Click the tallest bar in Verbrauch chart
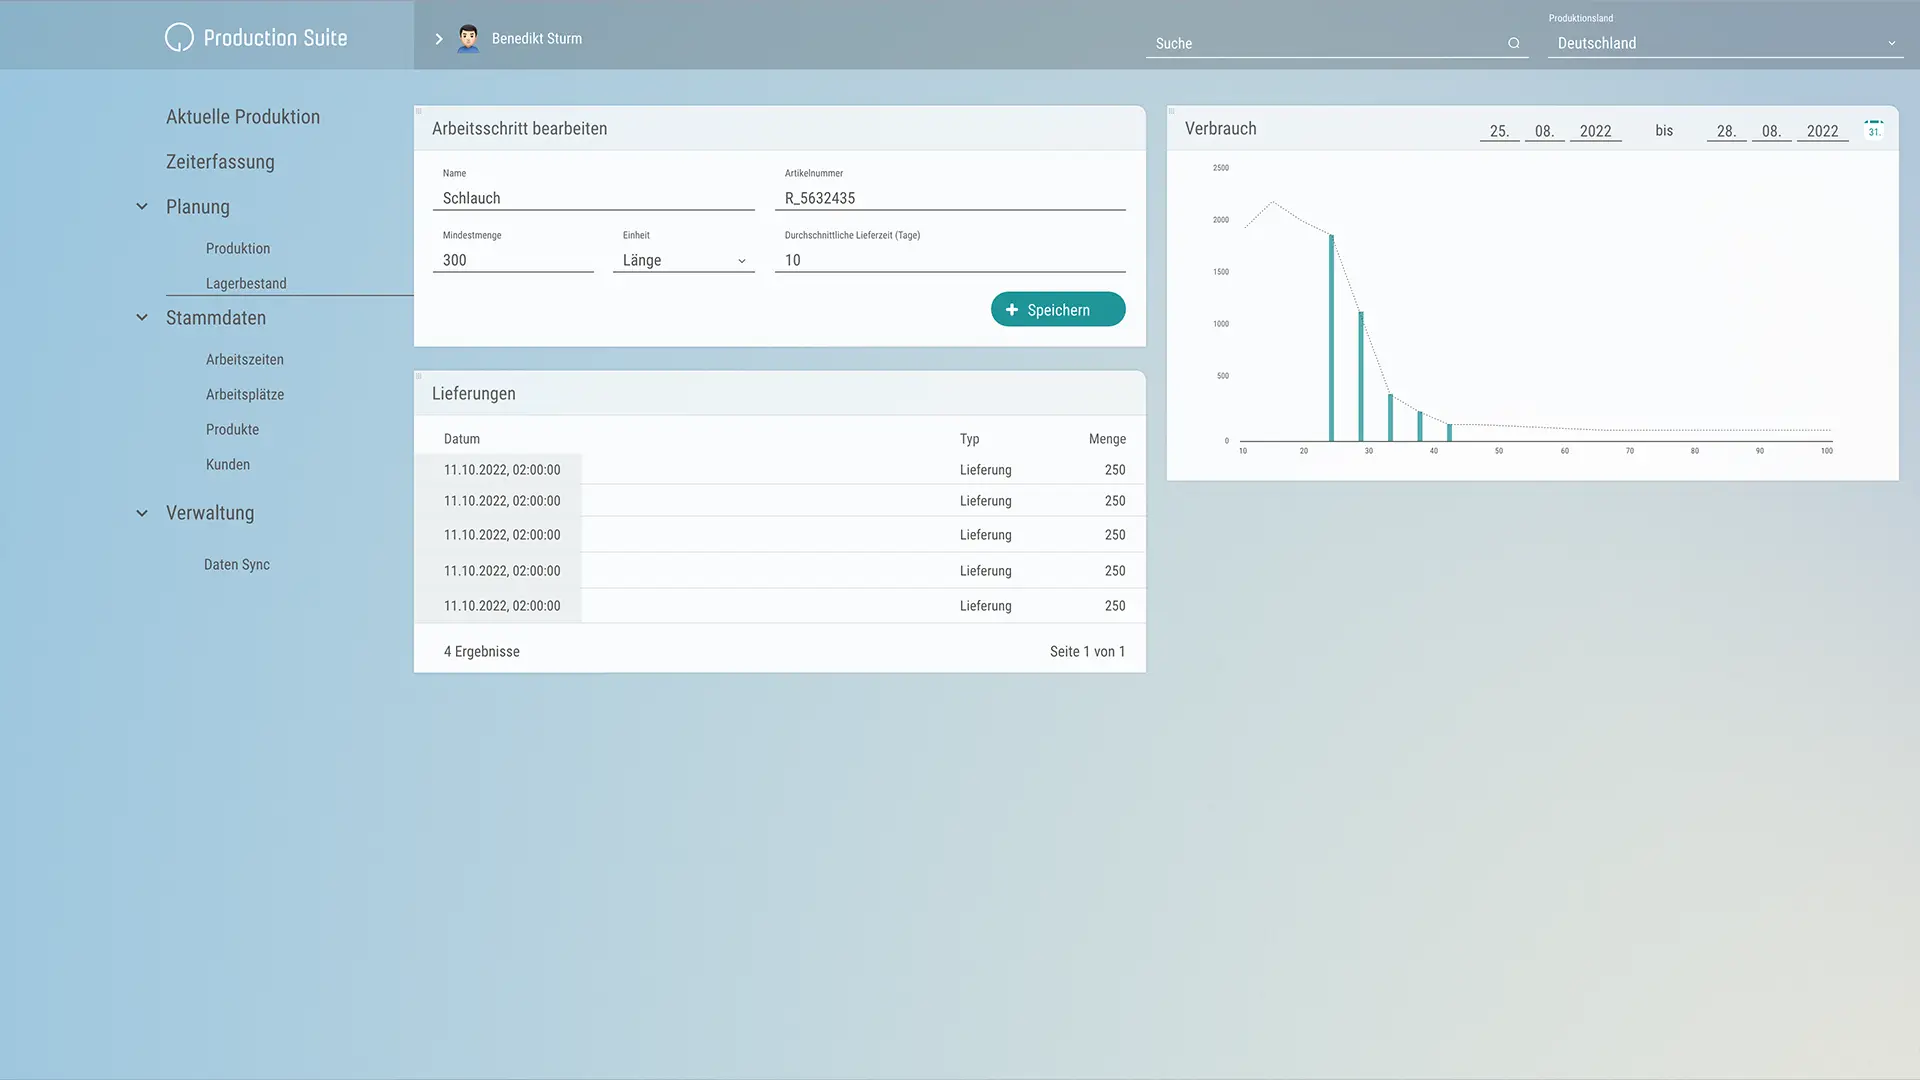Viewport: 1920px width, 1080px height. click(x=1331, y=340)
